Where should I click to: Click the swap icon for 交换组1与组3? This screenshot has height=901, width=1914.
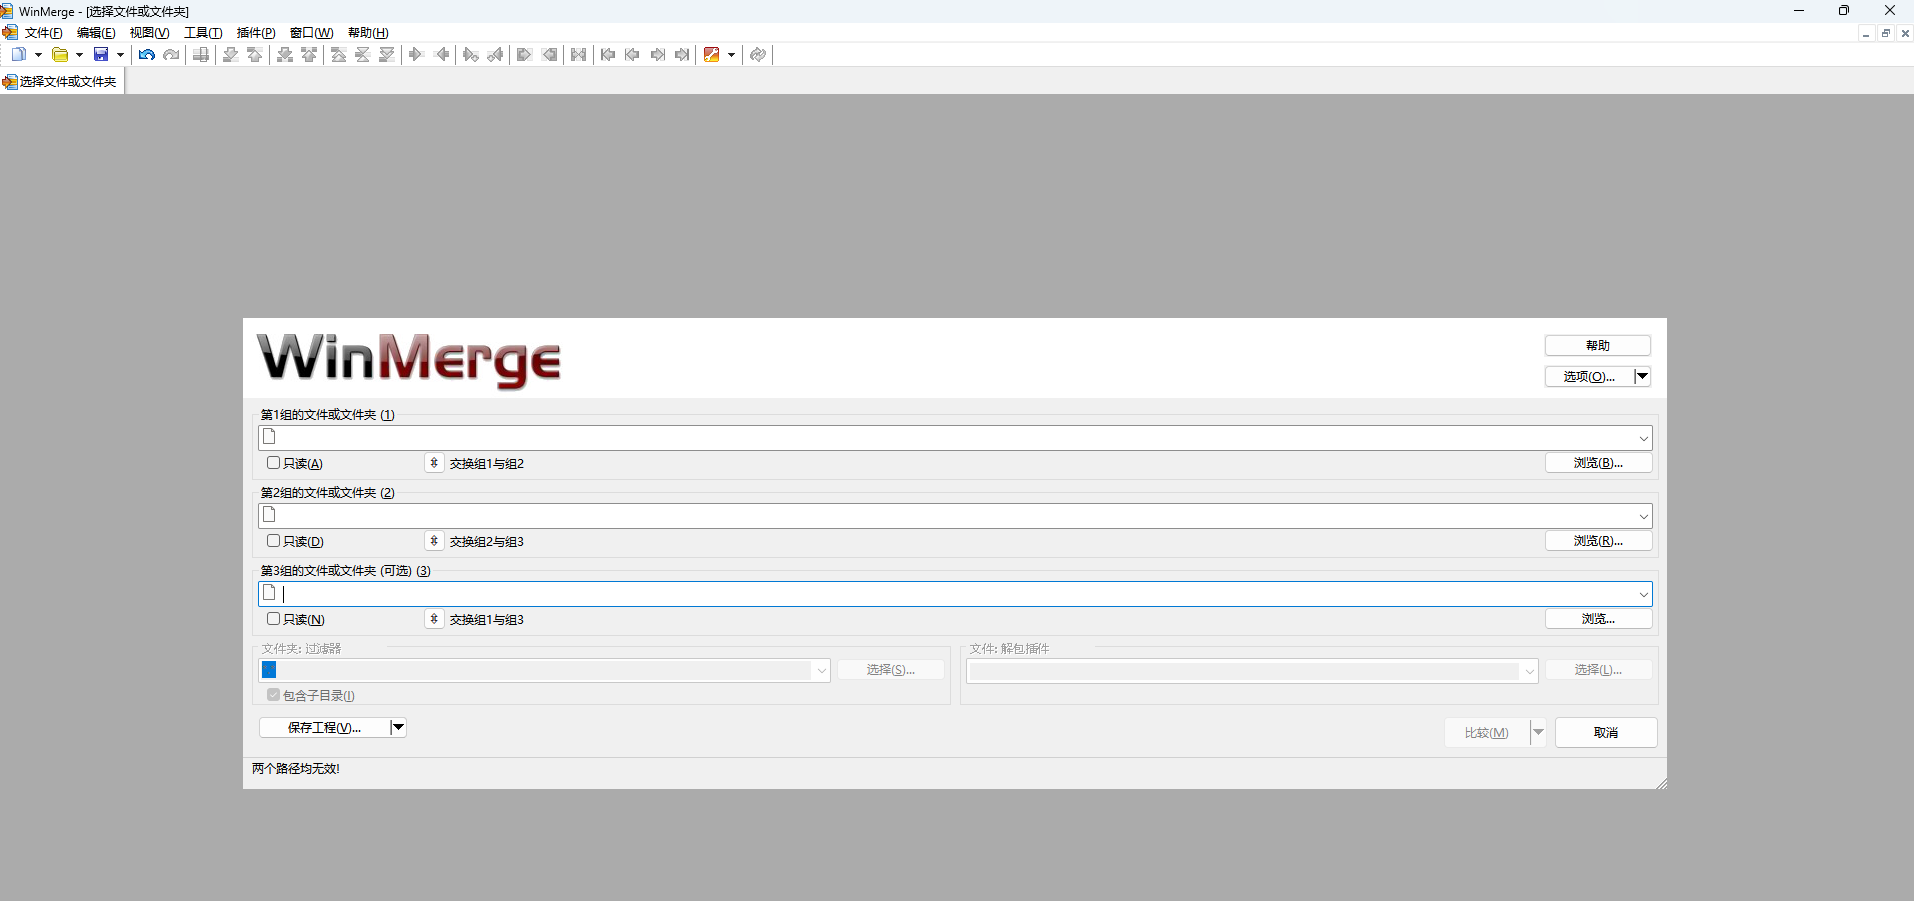[434, 619]
